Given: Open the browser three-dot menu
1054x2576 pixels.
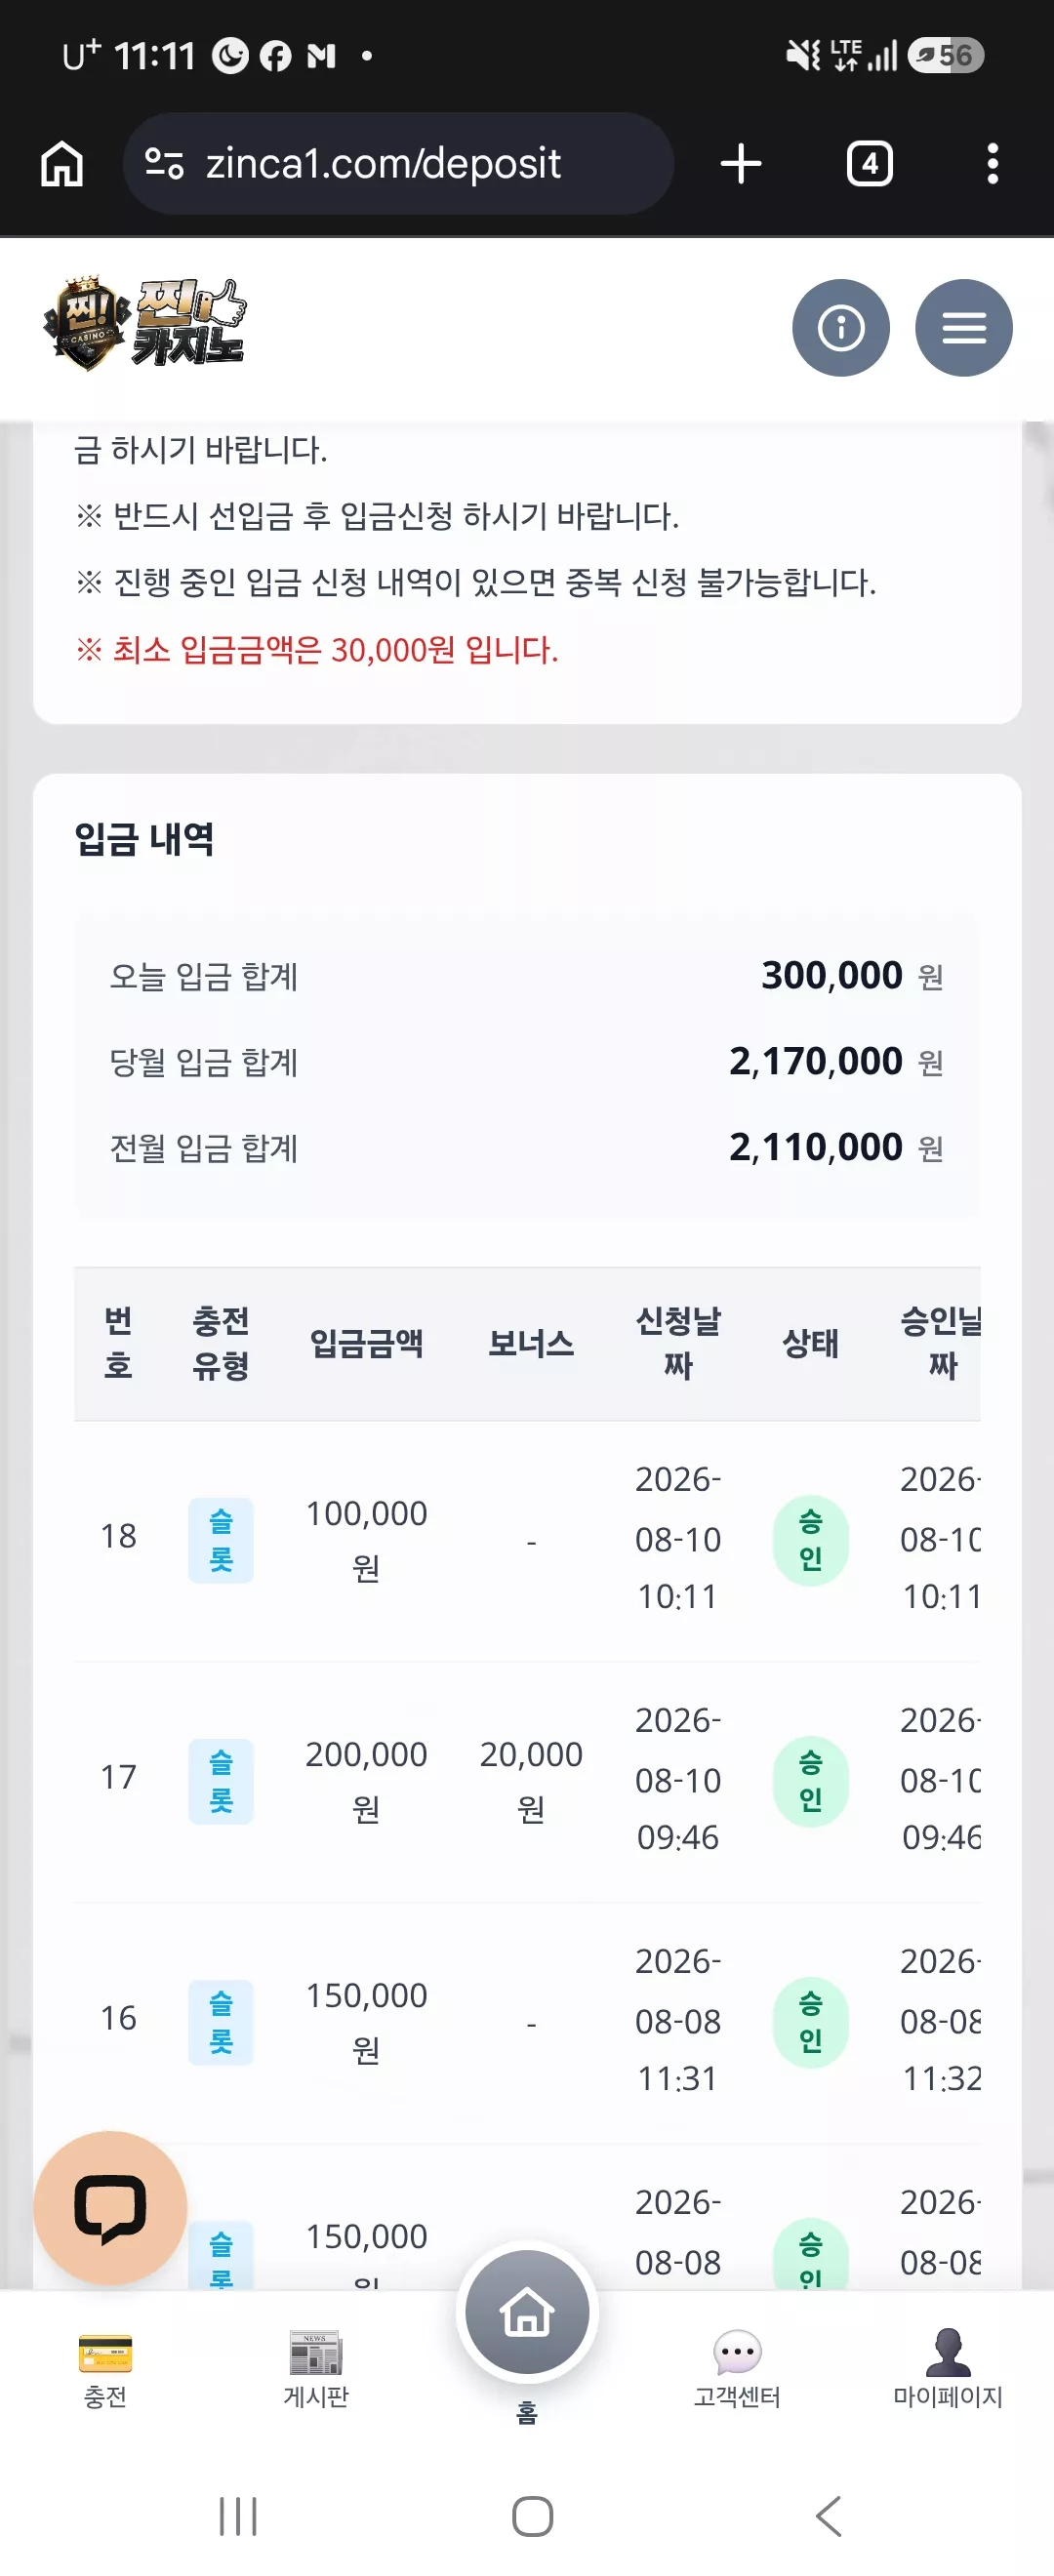Looking at the screenshot, I should point(992,164).
